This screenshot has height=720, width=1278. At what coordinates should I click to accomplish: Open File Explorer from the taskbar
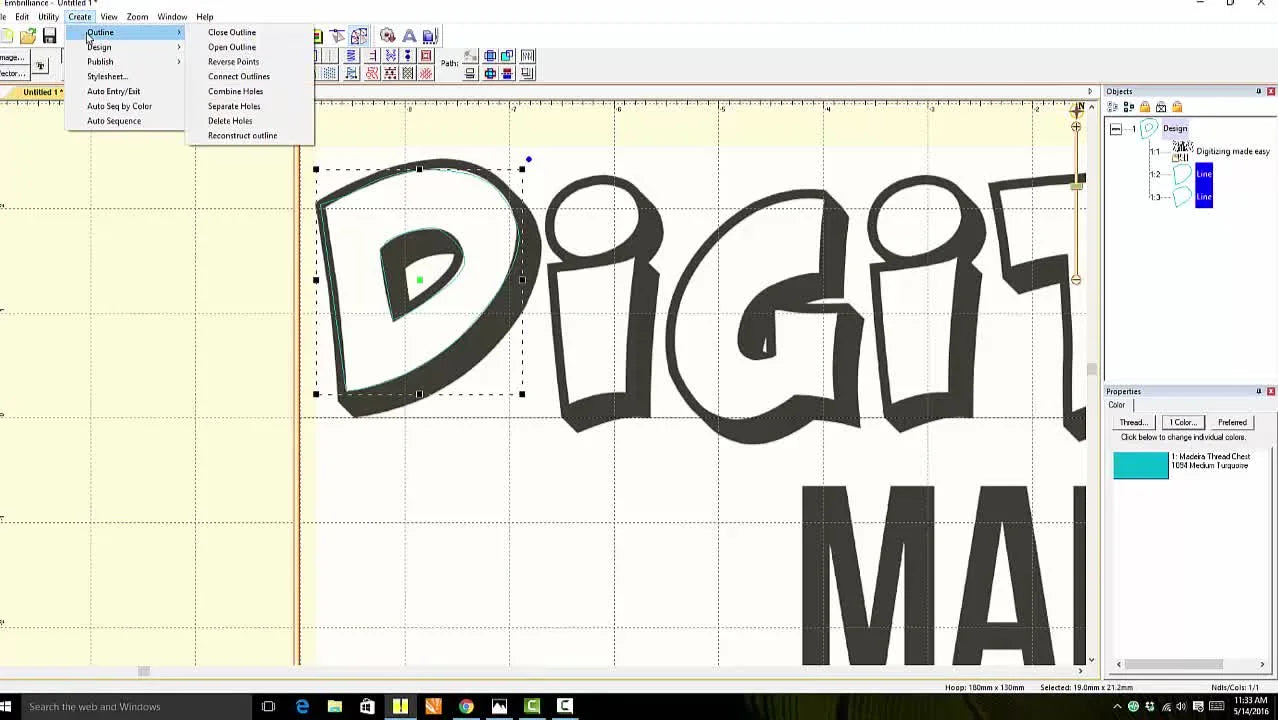(335, 706)
